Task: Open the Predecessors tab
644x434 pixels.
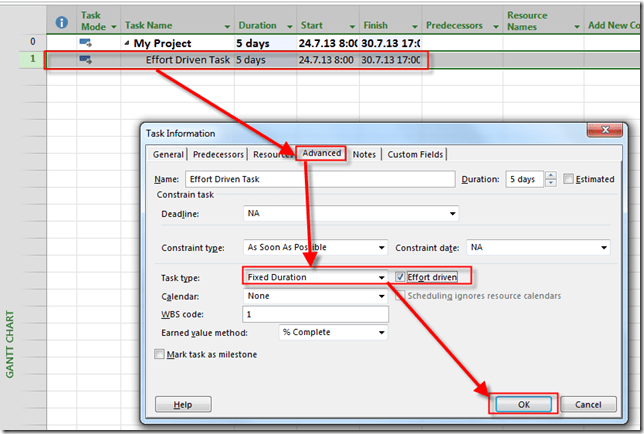Action: 218,154
